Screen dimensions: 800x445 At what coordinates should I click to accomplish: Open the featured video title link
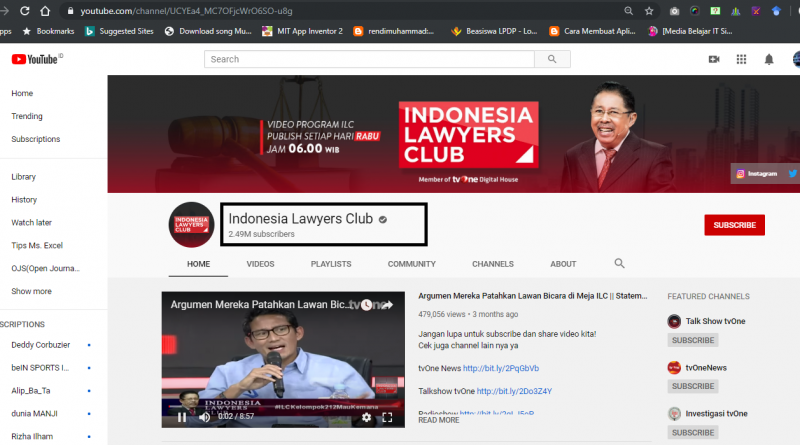[533, 295]
